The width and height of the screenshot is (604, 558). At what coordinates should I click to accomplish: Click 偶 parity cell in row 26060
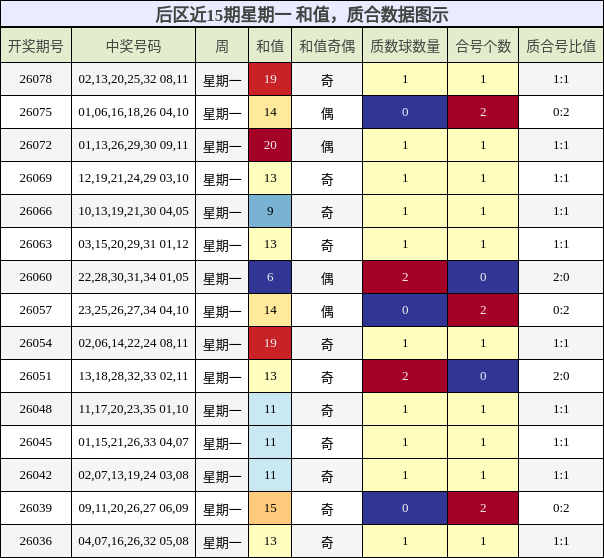tap(327, 278)
